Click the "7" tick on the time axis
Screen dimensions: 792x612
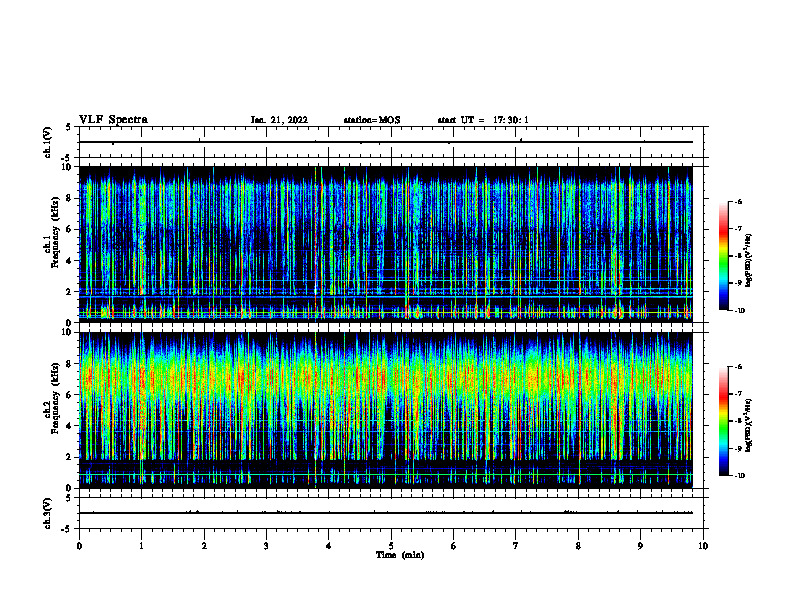click(x=516, y=546)
